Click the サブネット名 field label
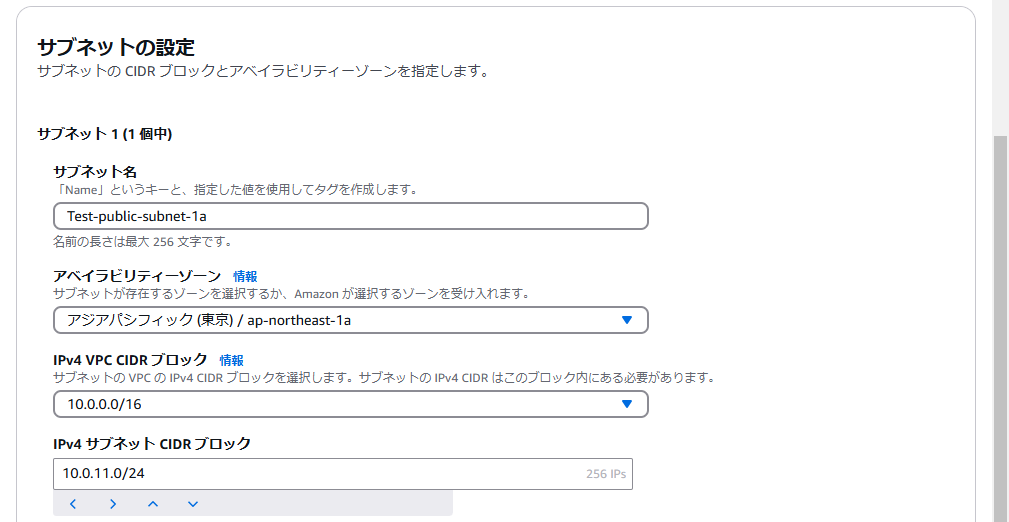The height and width of the screenshot is (522, 1009). coord(94,172)
